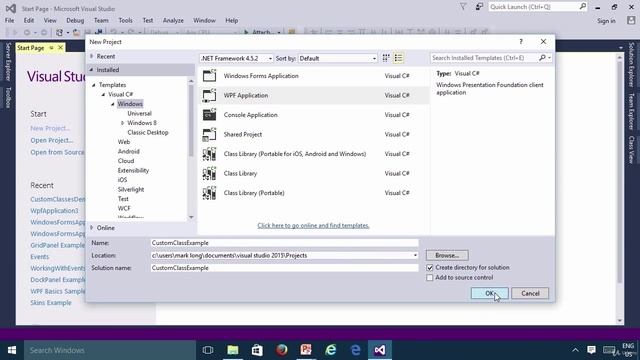Switch to the Start Page tab
Image resolution: width=640 pixels, height=360 pixels.
(x=31, y=48)
